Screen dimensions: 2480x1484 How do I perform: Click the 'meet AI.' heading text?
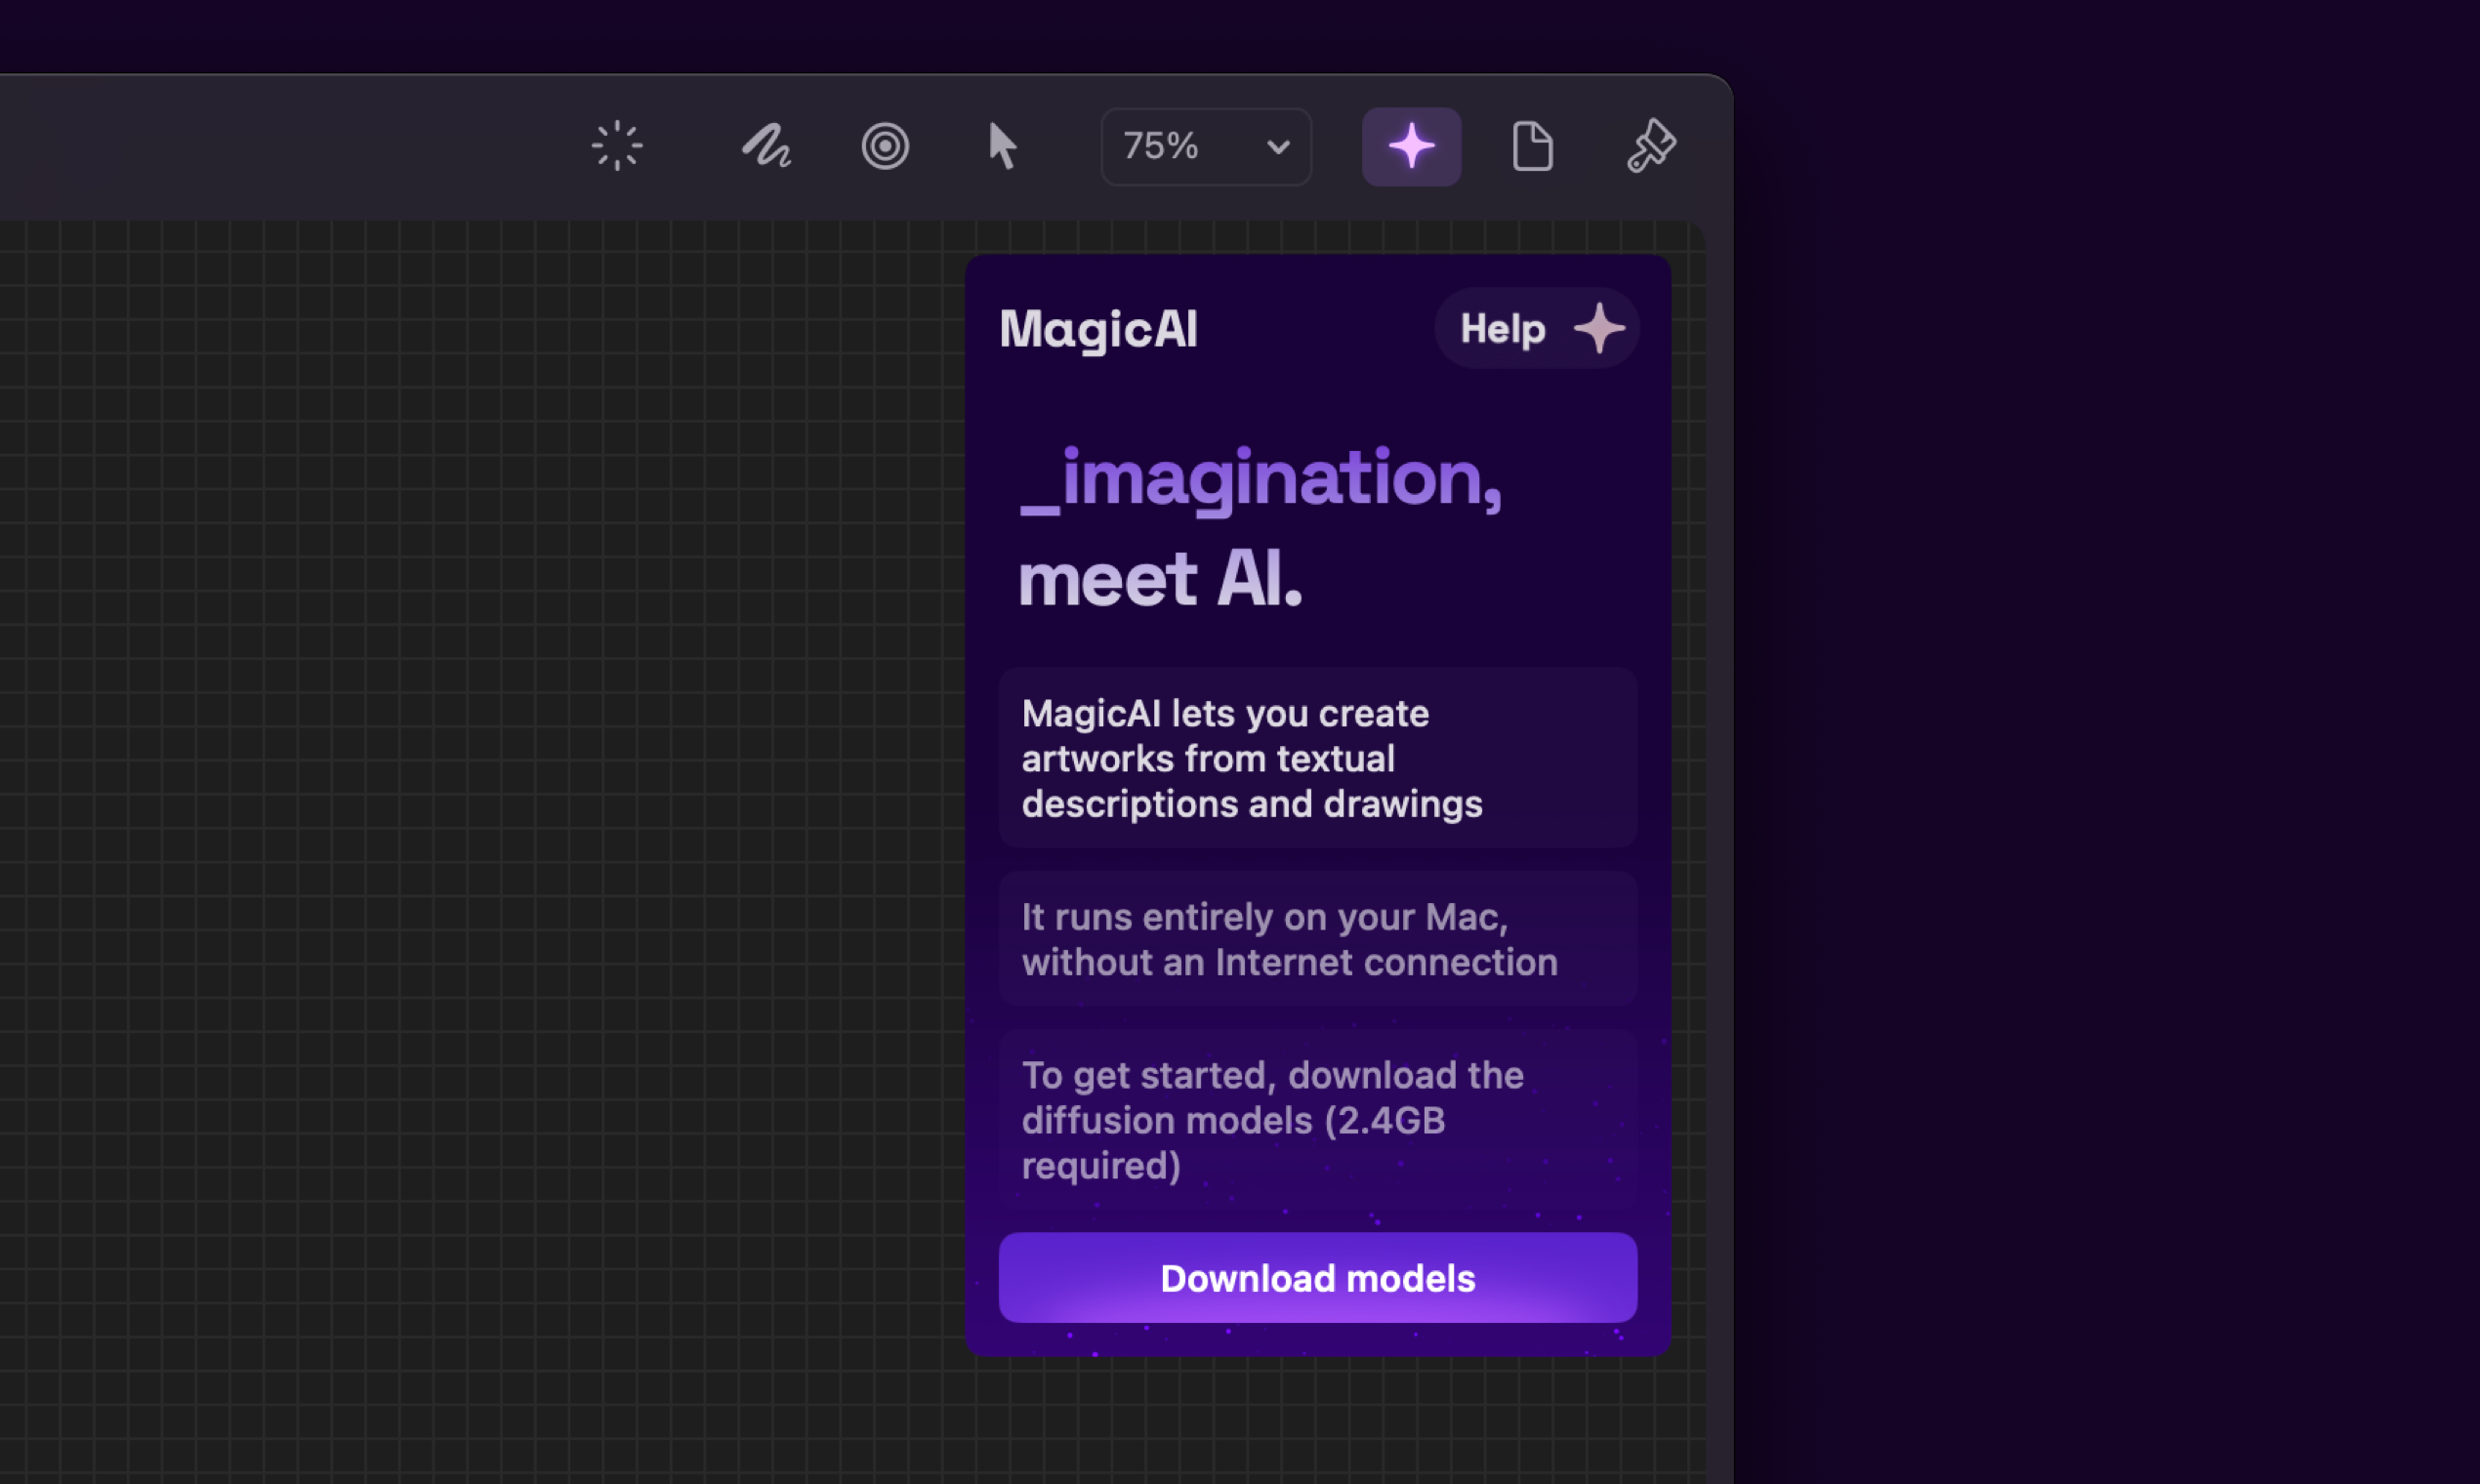click(x=1160, y=579)
